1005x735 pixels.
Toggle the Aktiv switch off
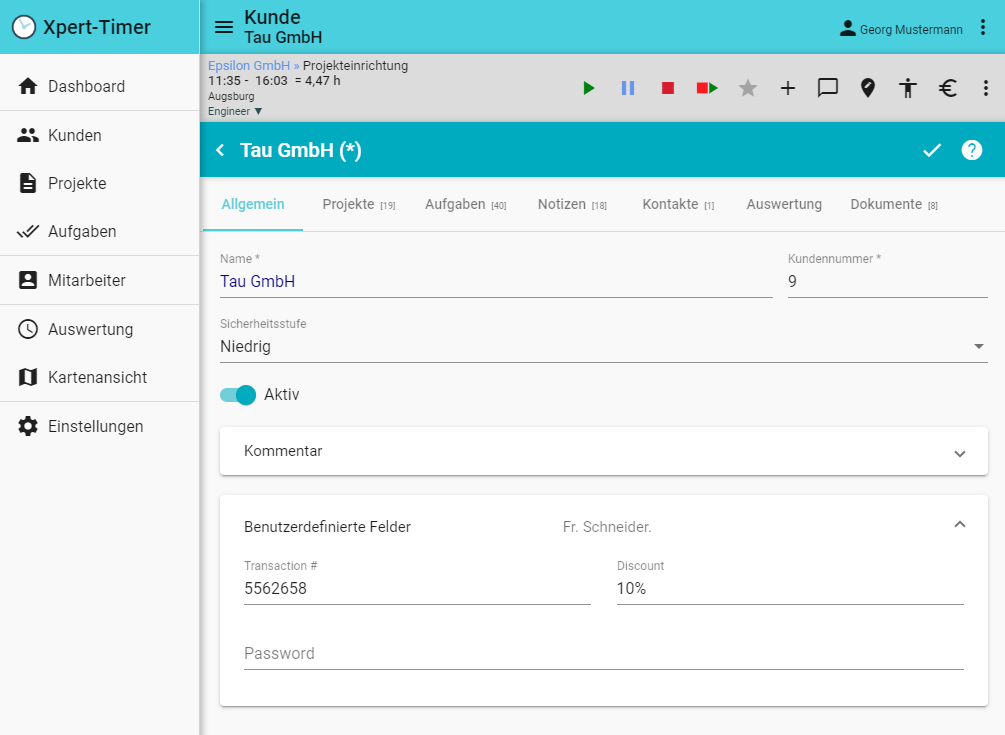pos(239,395)
